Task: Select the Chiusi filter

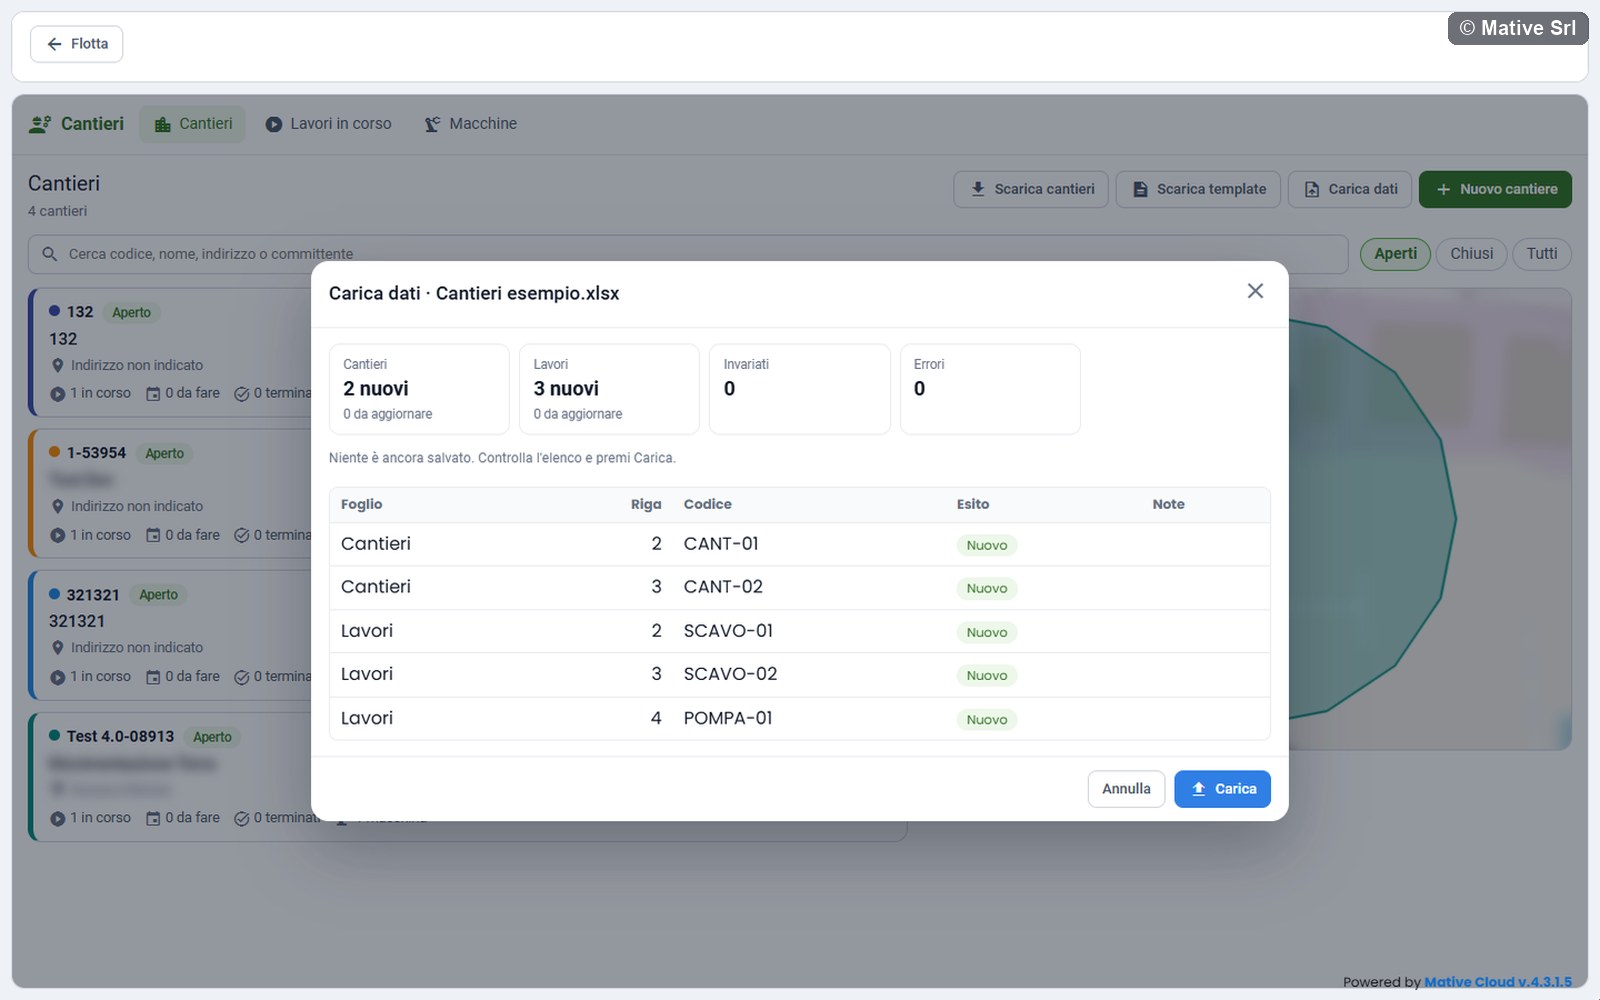Action: (1471, 254)
